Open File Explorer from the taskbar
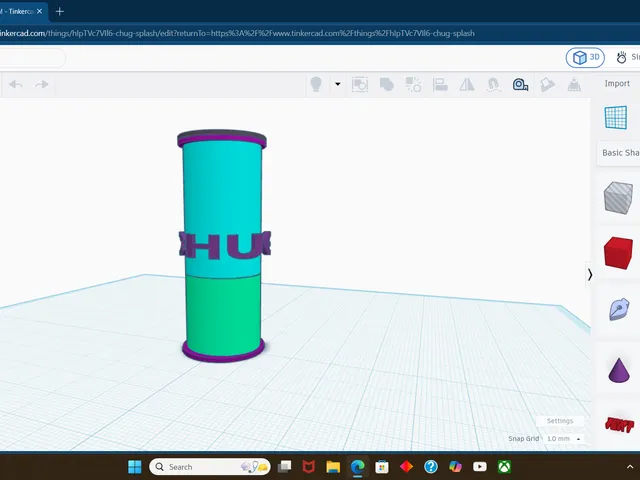640x480 pixels. [333, 467]
